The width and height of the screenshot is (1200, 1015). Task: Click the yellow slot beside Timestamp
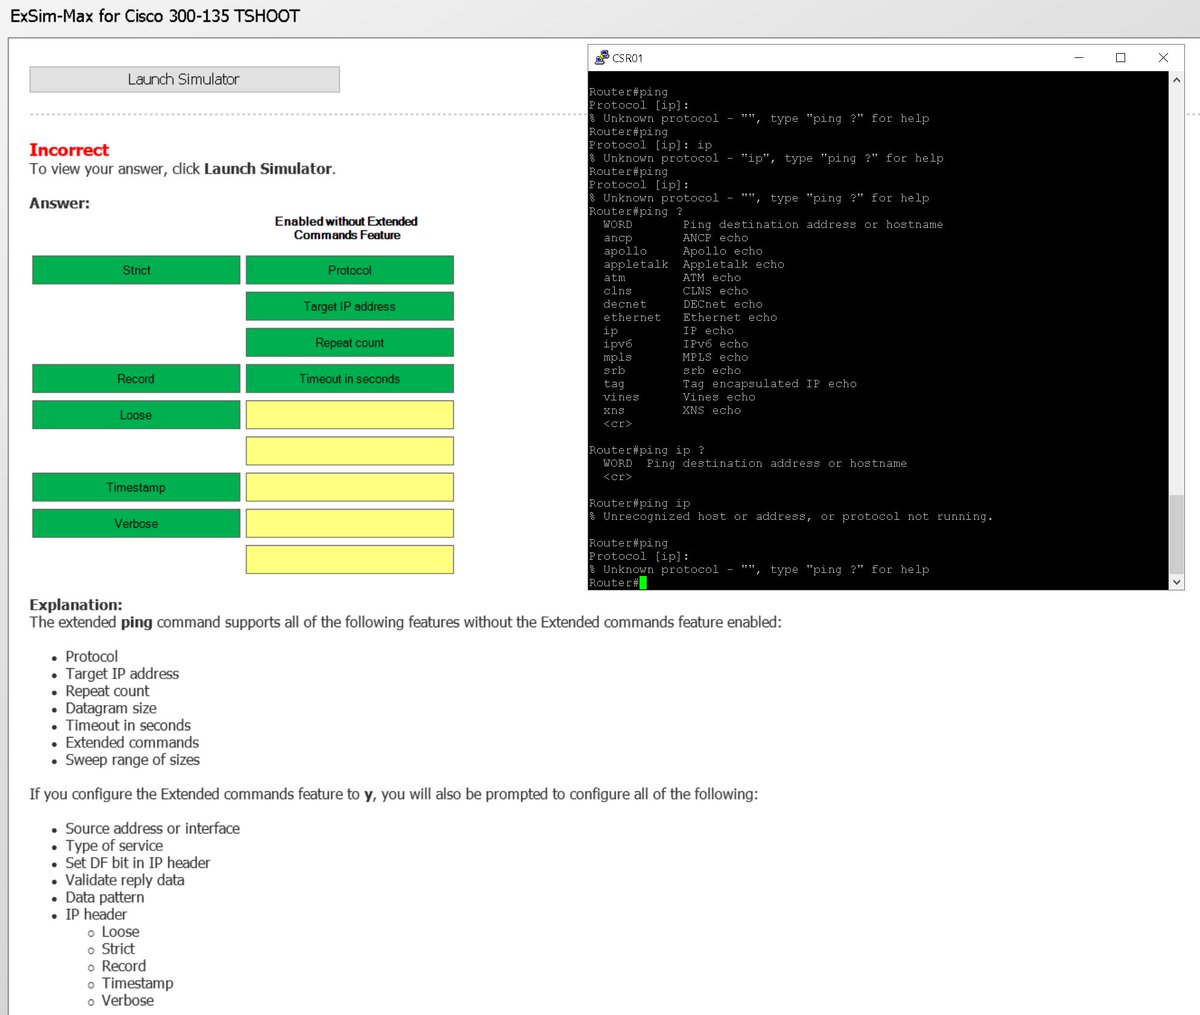click(350, 487)
